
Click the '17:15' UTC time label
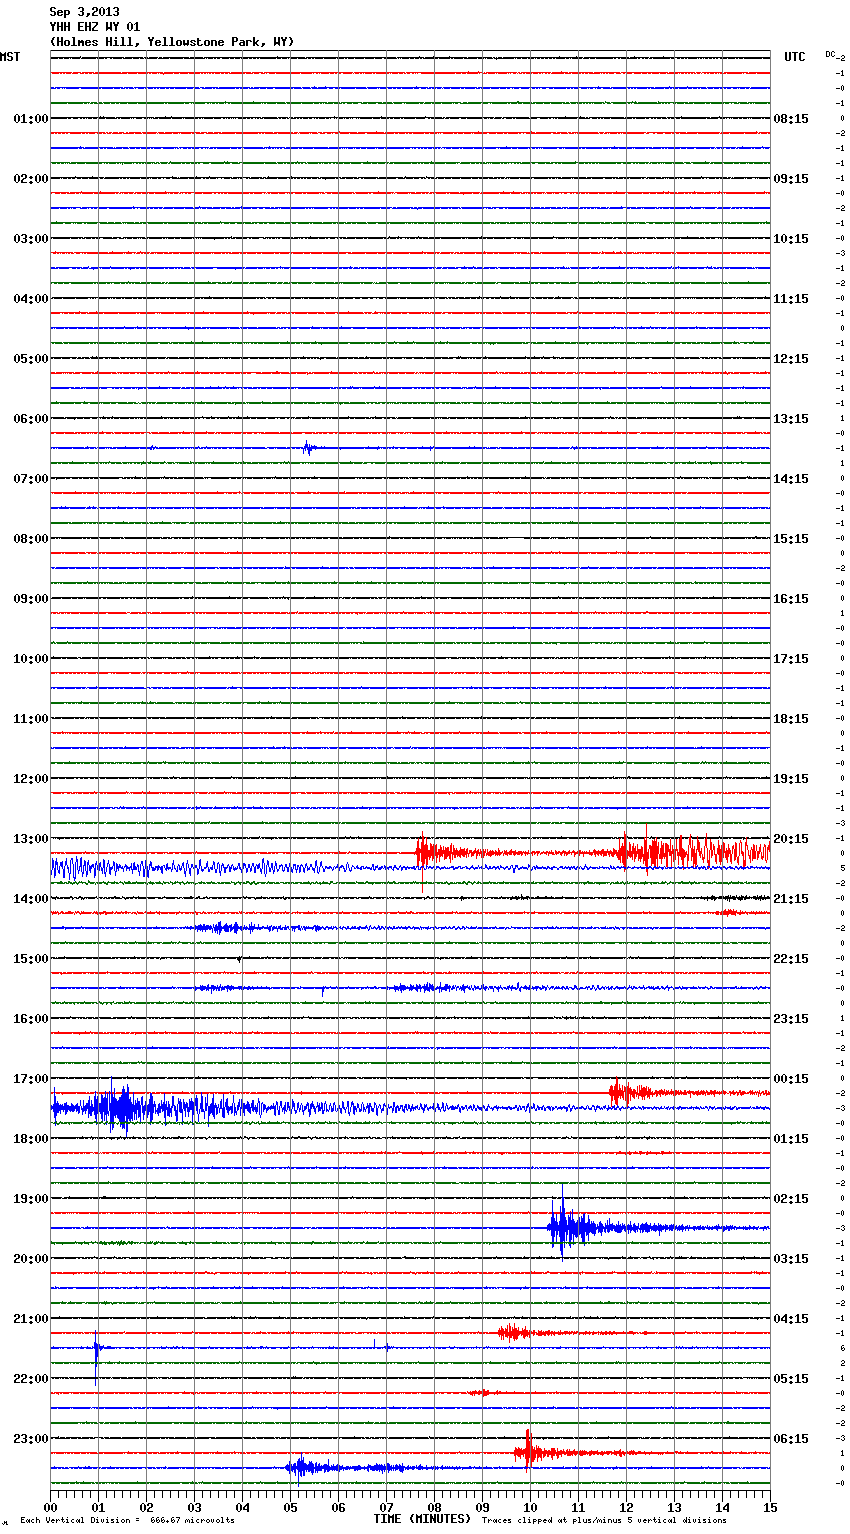791,659
